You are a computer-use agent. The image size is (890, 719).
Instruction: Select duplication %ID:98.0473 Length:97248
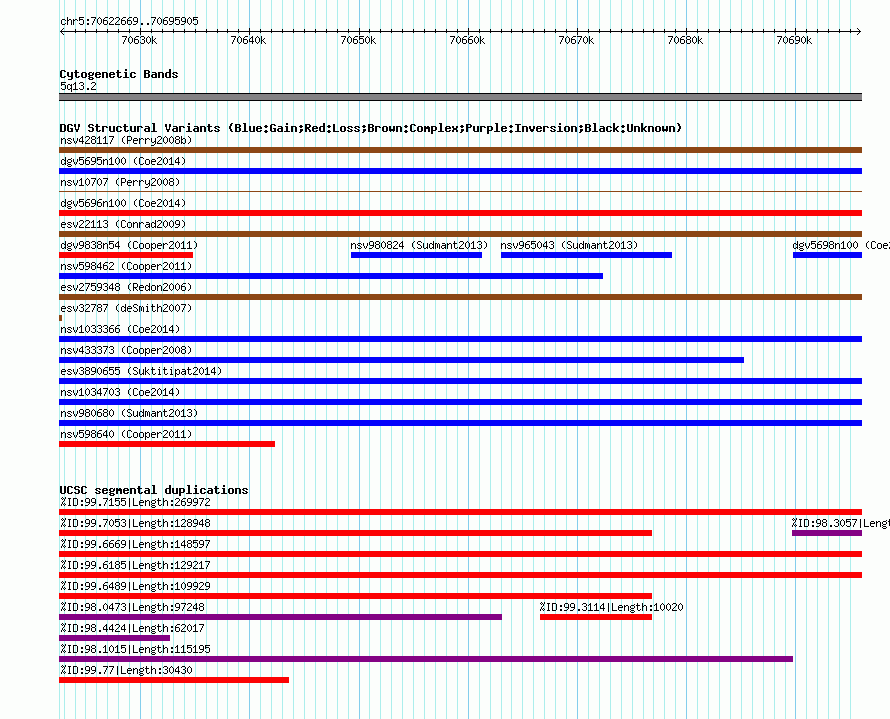(x=132, y=607)
